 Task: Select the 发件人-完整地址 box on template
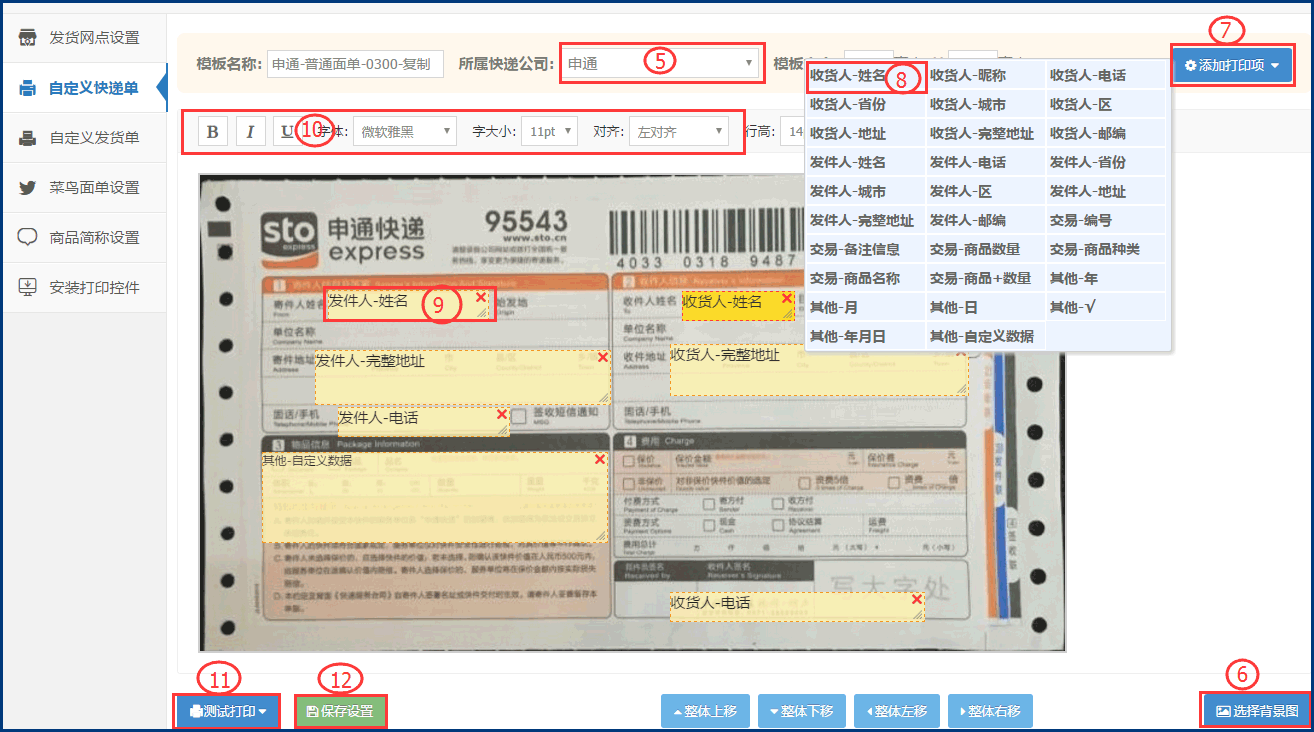tap(462, 377)
